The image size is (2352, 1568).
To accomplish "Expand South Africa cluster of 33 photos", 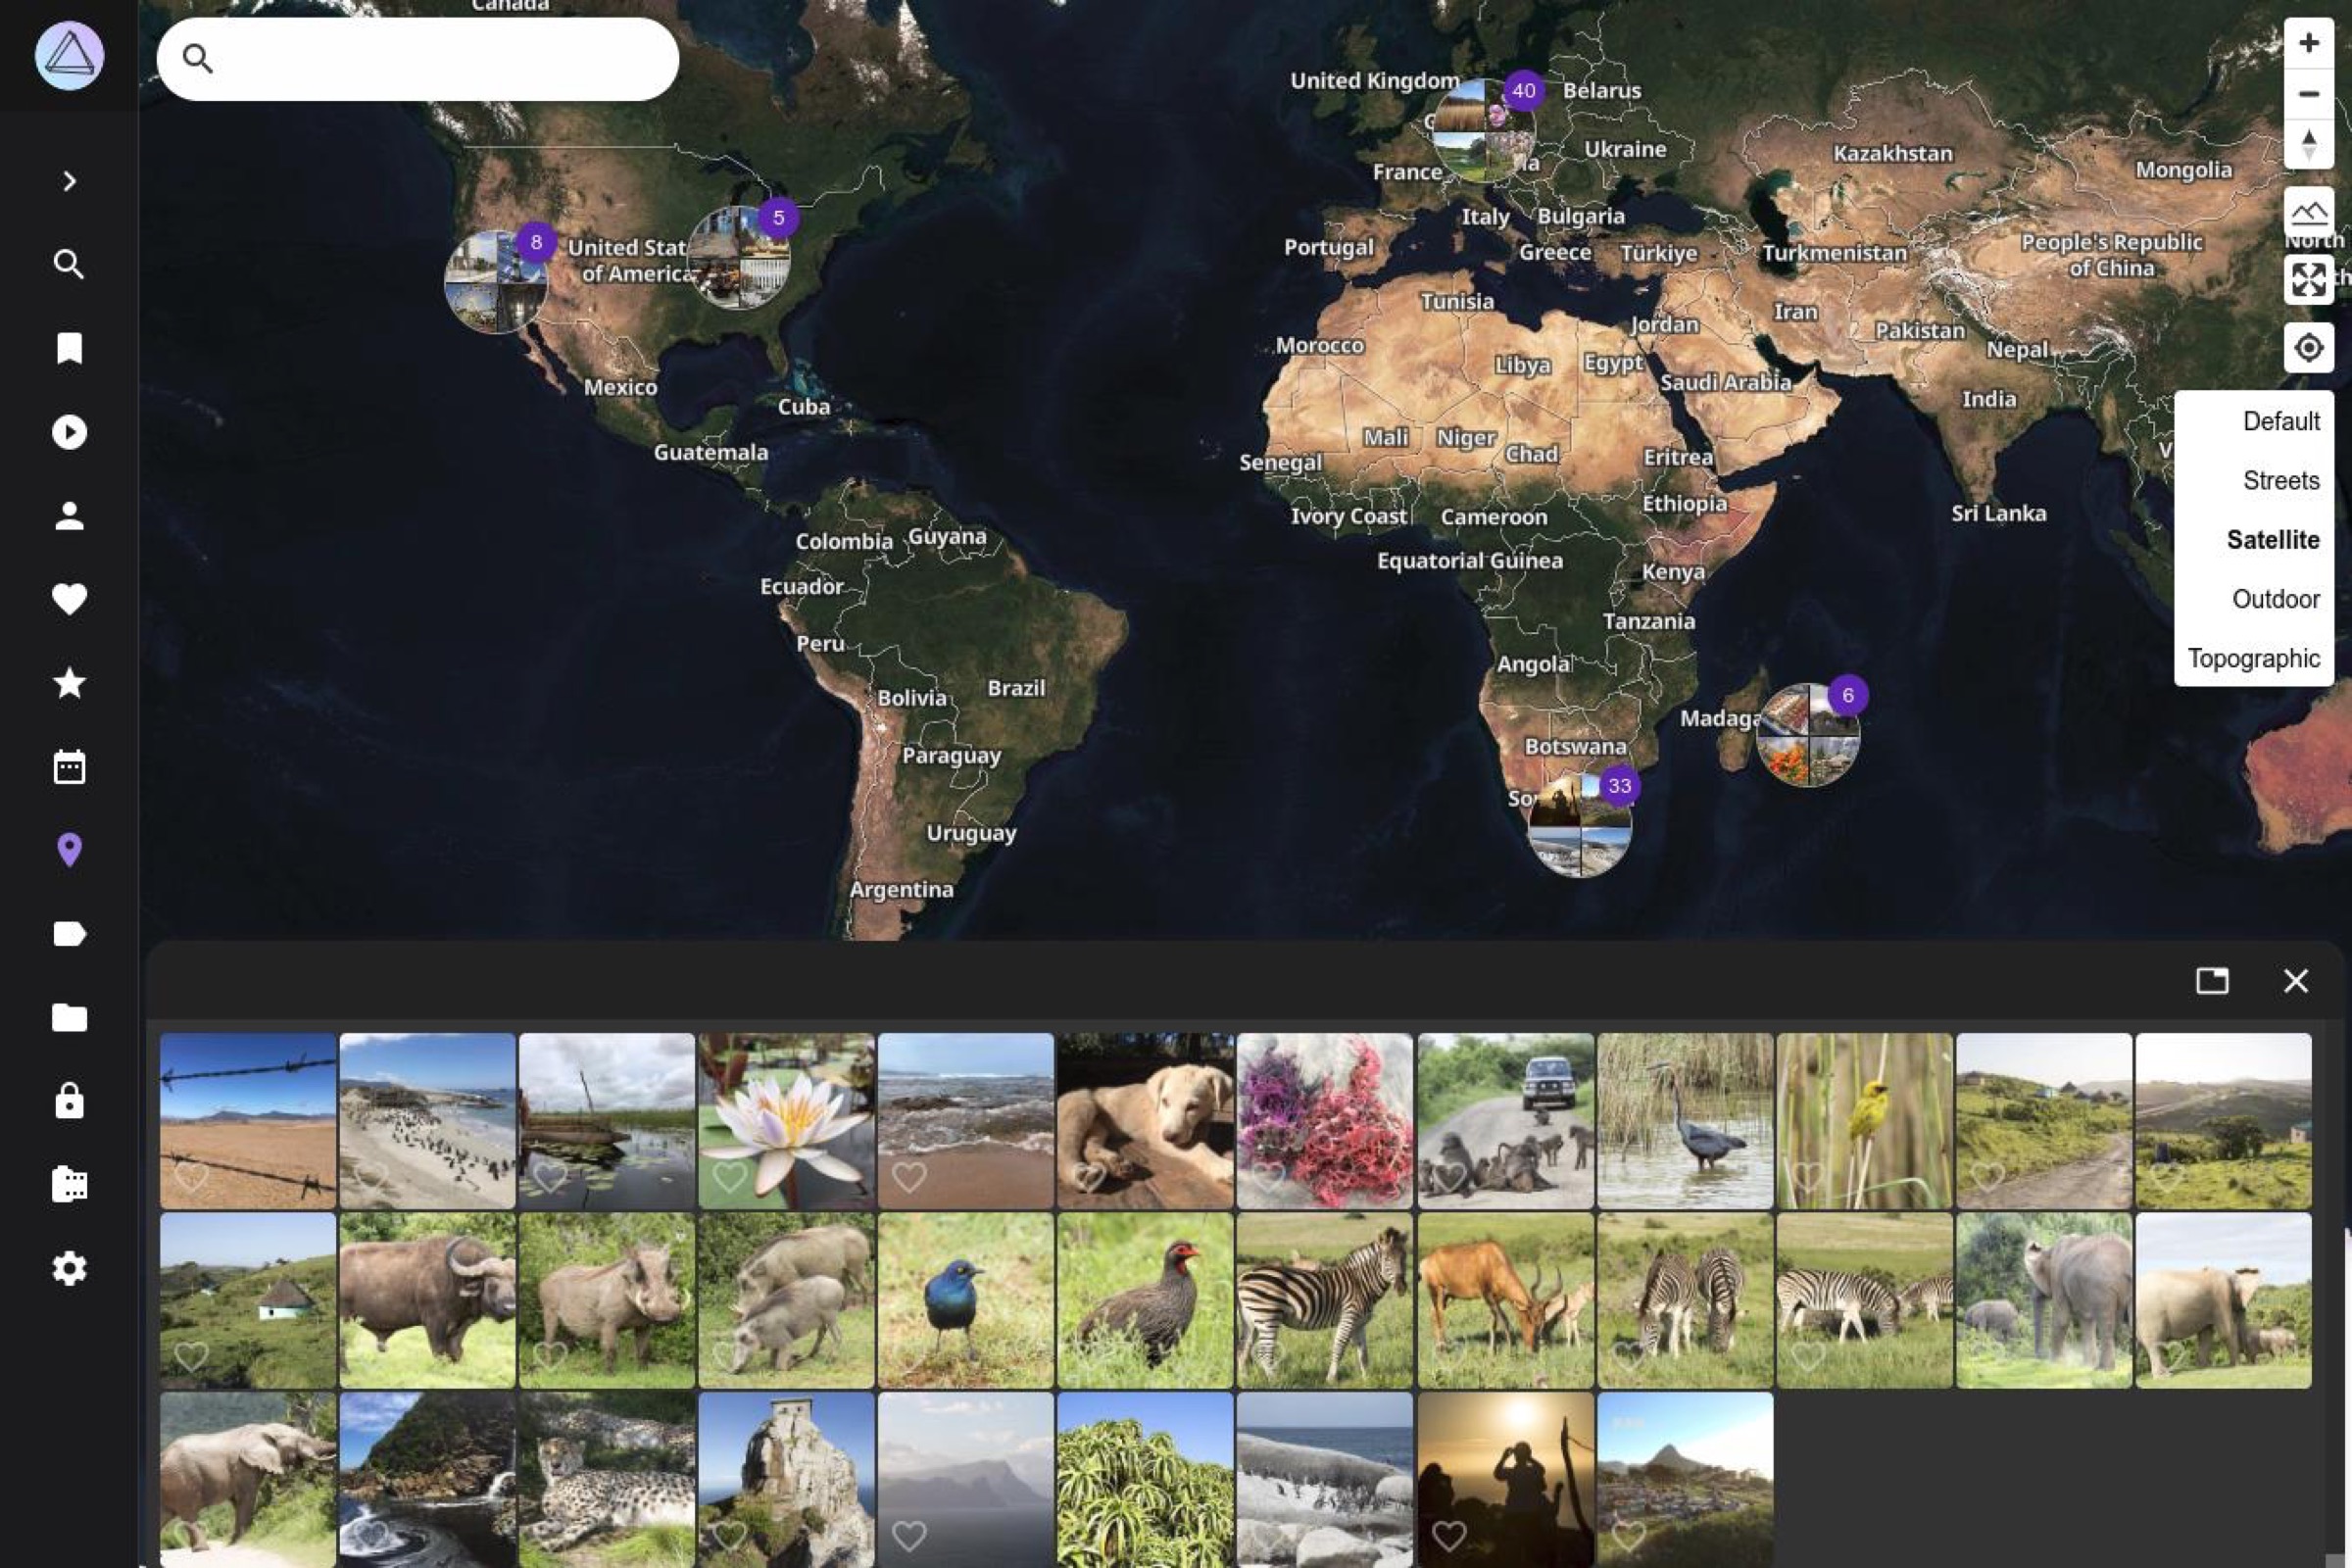I will (1580, 826).
